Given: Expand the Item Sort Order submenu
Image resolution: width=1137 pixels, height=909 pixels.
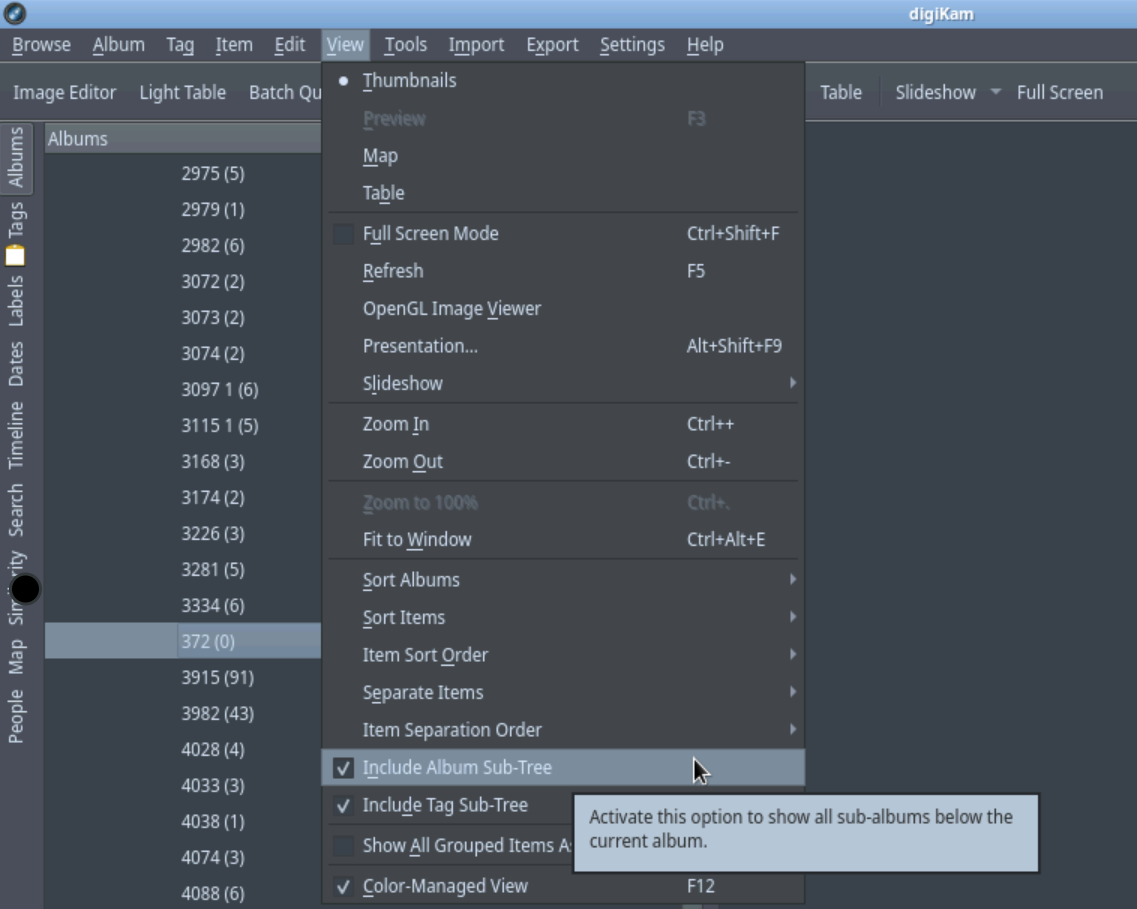Looking at the screenshot, I should click(563, 655).
